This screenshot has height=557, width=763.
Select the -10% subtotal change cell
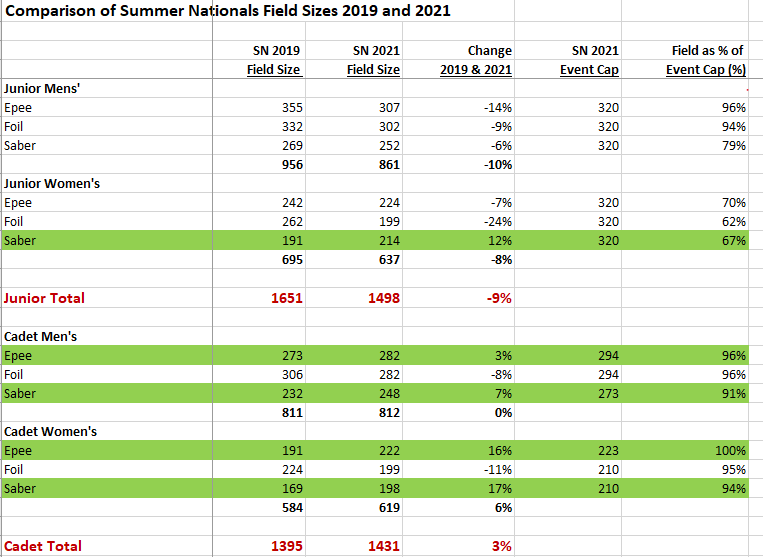point(498,164)
